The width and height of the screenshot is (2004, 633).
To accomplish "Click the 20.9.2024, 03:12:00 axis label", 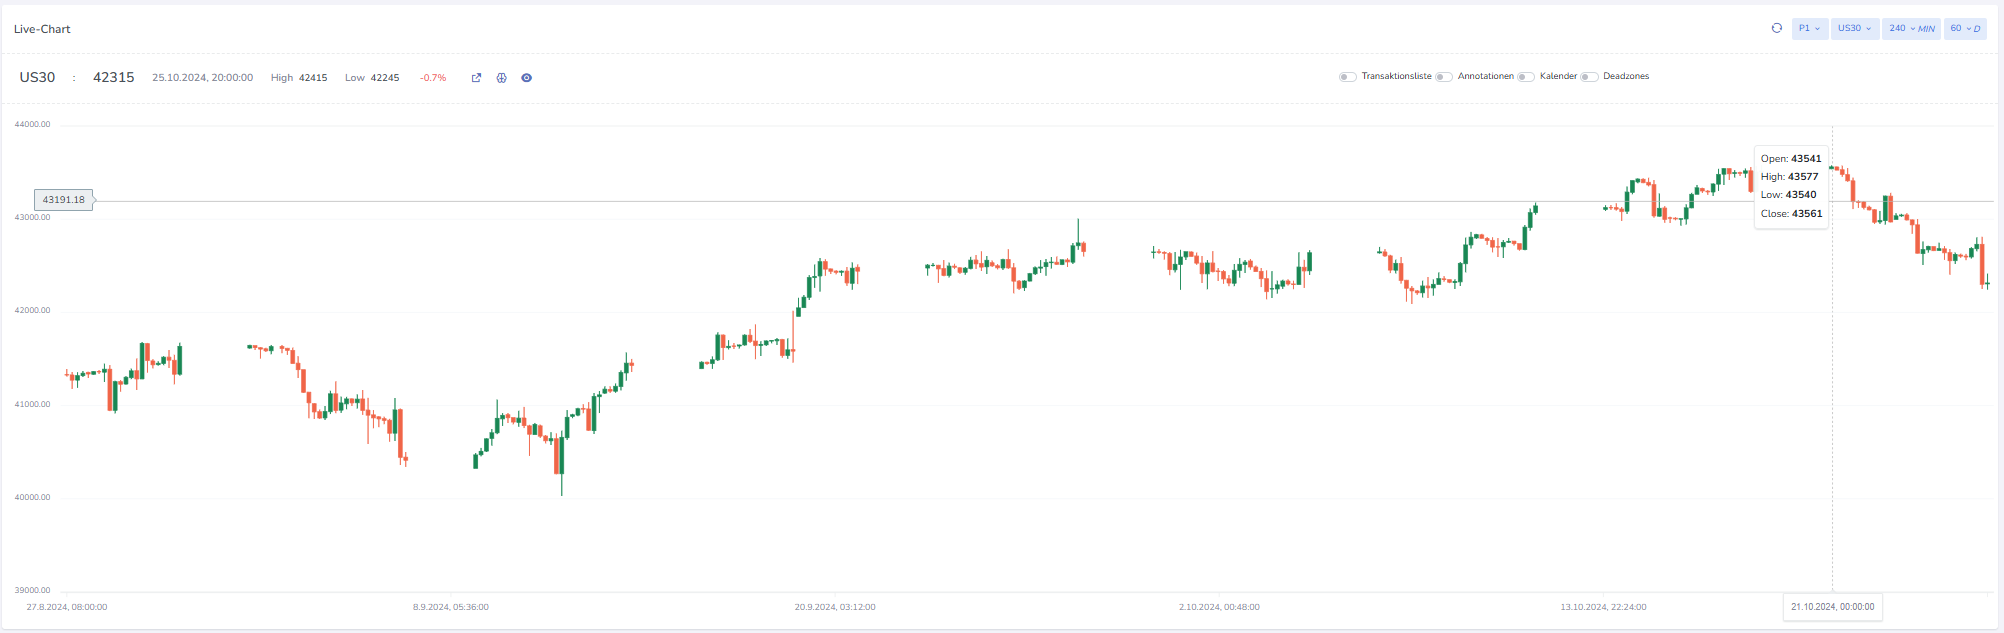I will click(x=835, y=607).
